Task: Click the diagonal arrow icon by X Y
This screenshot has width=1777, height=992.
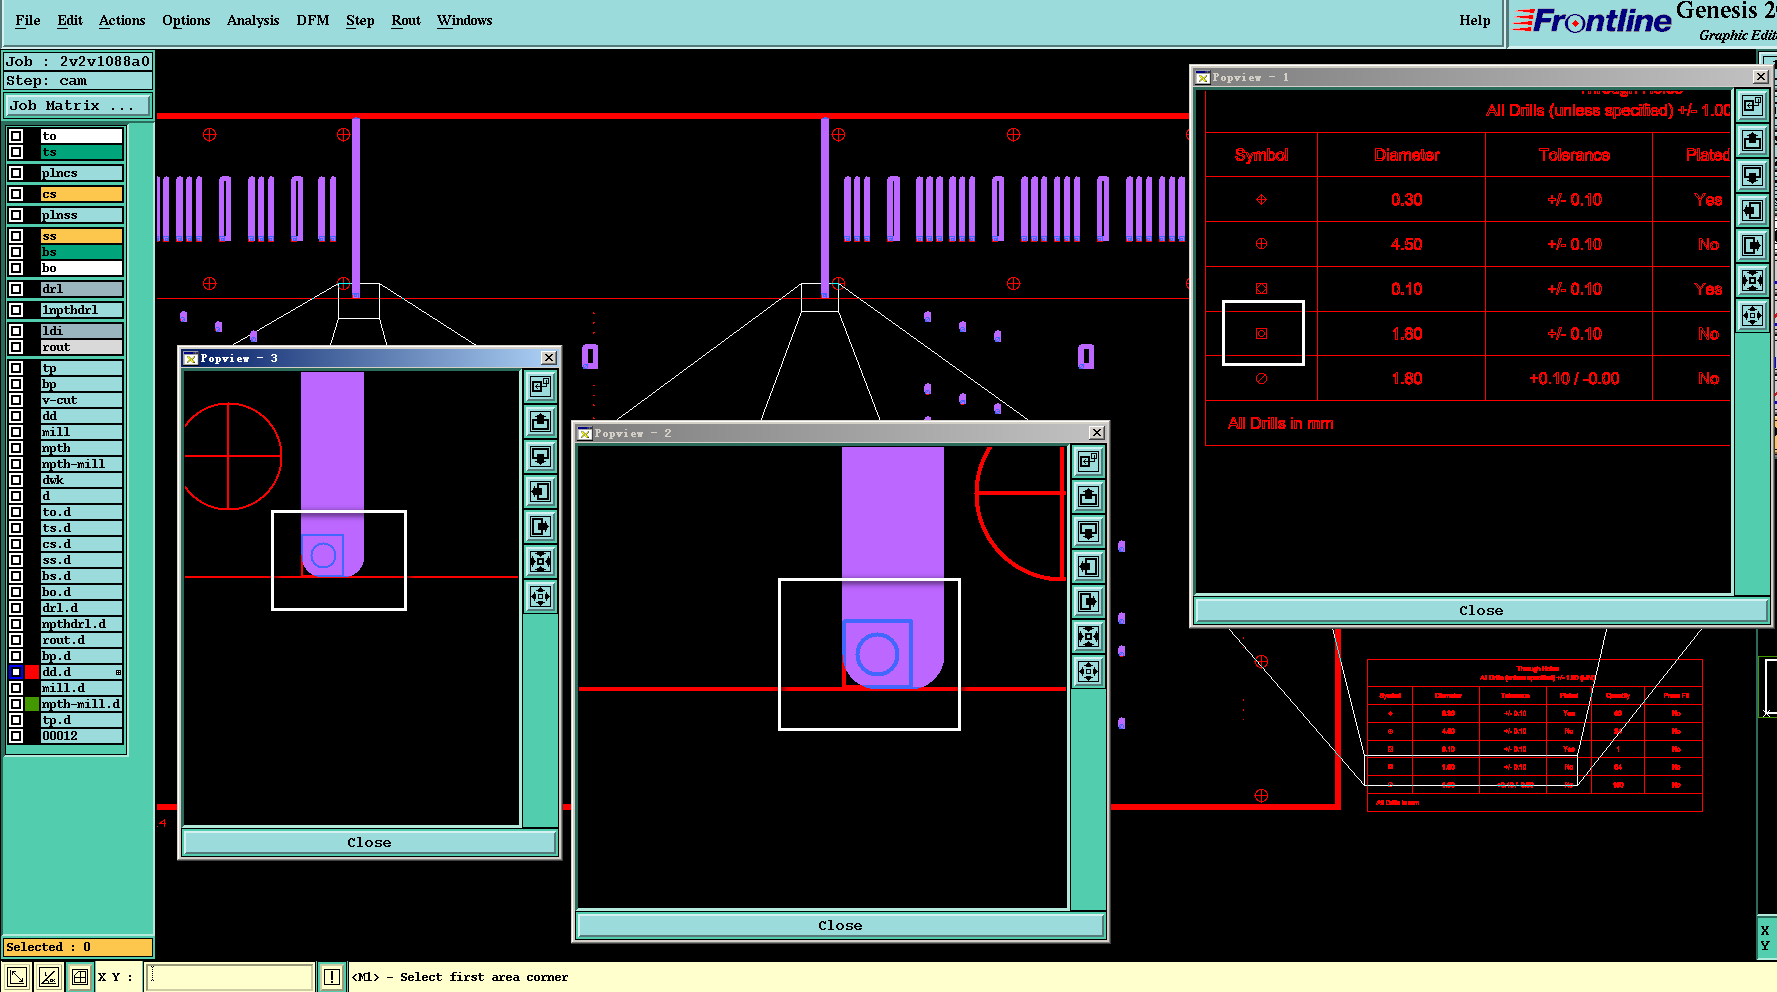Action: [x=17, y=977]
